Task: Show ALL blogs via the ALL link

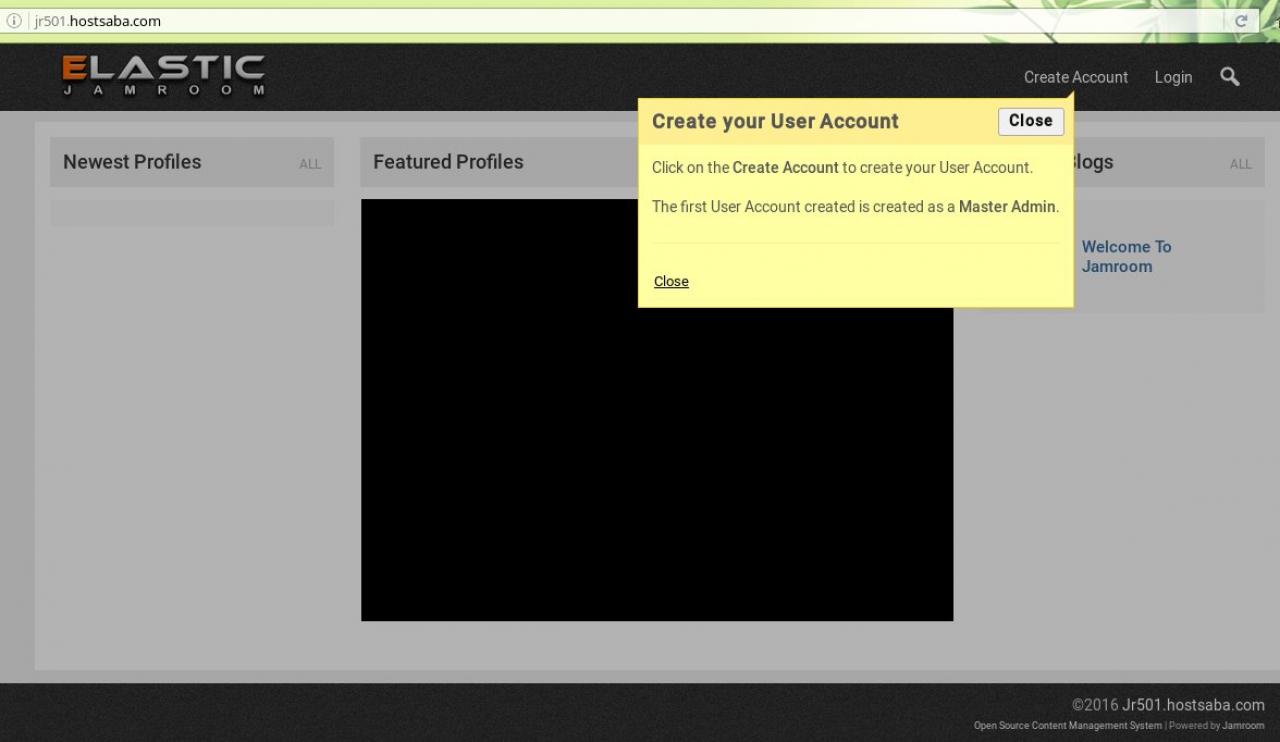Action: pyautogui.click(x=1241, y=164)
